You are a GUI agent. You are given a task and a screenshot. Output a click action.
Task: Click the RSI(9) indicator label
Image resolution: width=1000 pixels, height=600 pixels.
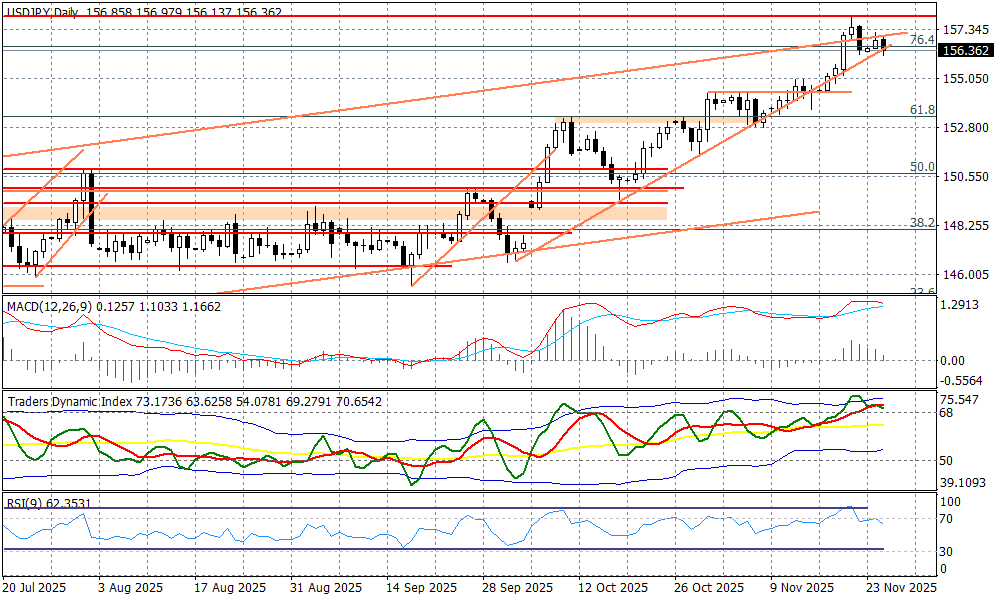tap(25, 503)
